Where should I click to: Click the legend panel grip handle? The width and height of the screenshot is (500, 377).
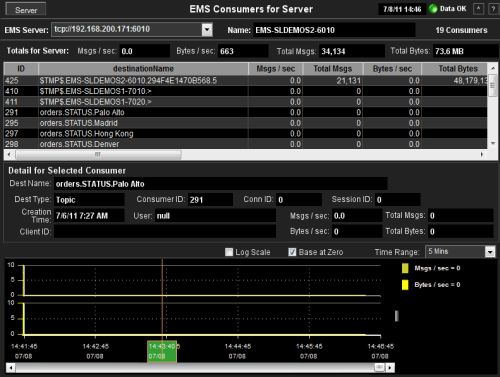397,316
